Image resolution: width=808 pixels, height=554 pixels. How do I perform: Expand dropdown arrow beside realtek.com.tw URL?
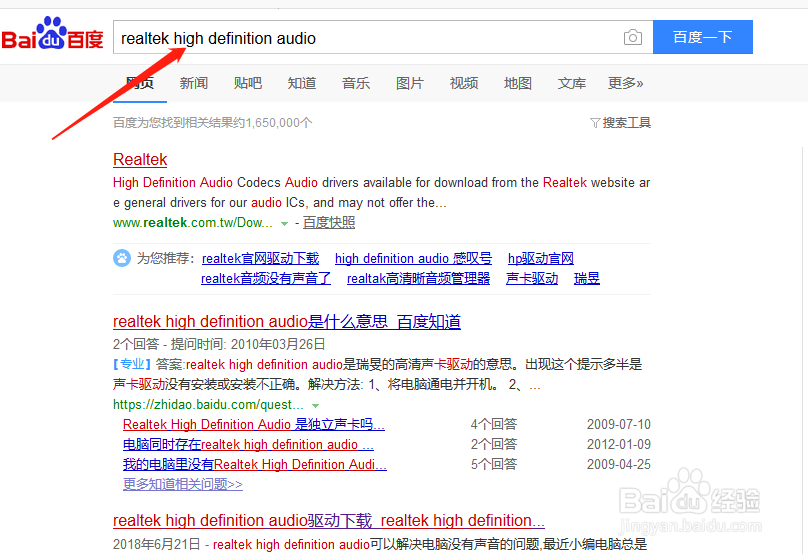pos(284,224)
